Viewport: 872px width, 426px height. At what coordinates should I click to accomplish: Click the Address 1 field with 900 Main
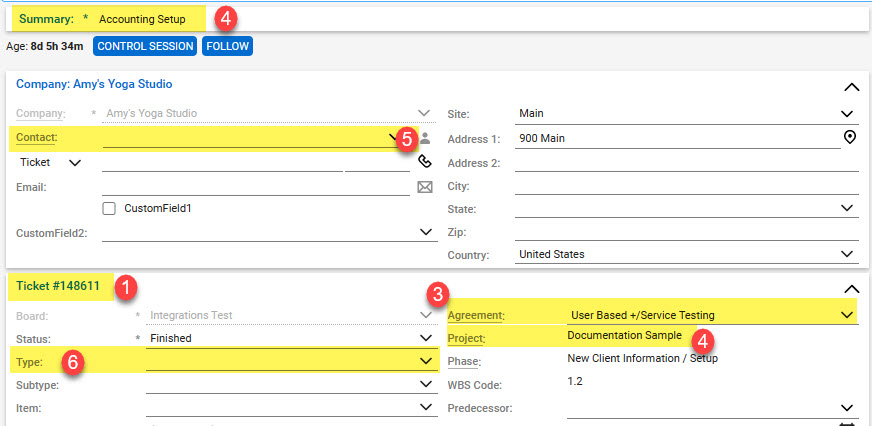(677, 138)
